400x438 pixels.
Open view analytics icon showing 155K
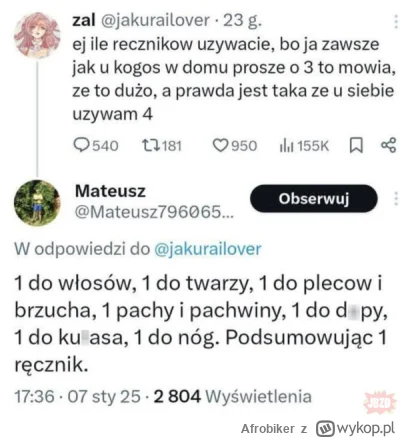point(287,146)
